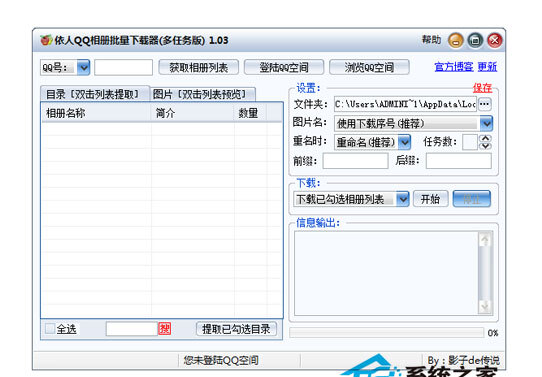Expand the 下载已勾选相册列表 dropdown

coord(402,199)
